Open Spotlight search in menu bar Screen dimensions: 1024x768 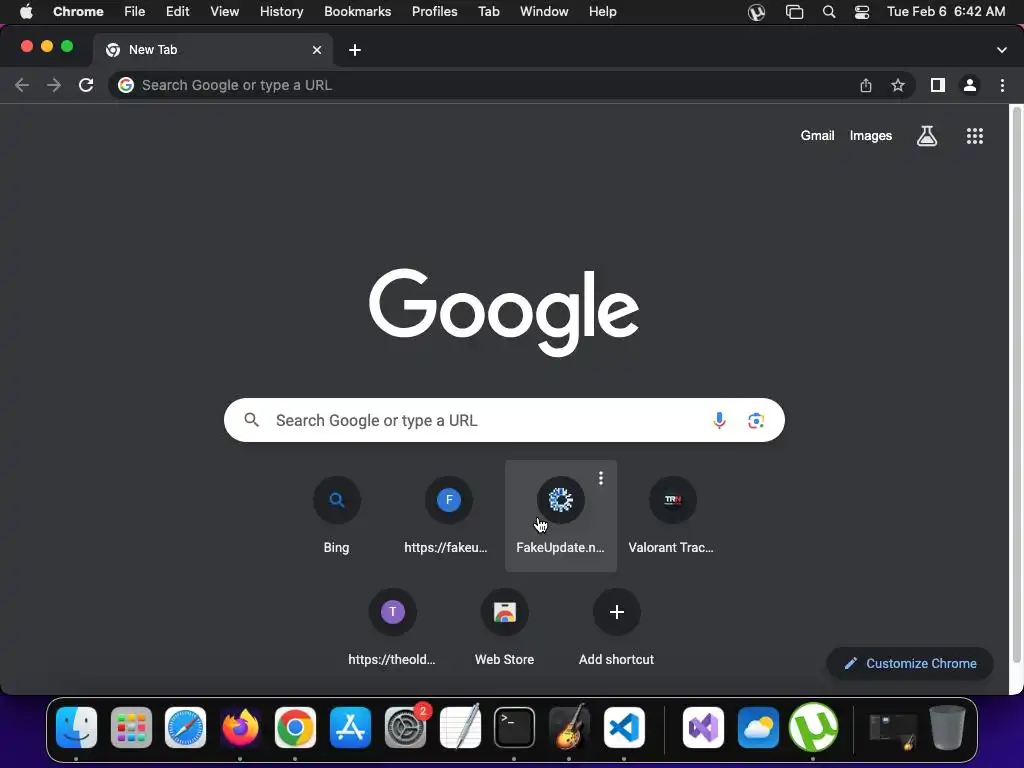tap(829, 12)
